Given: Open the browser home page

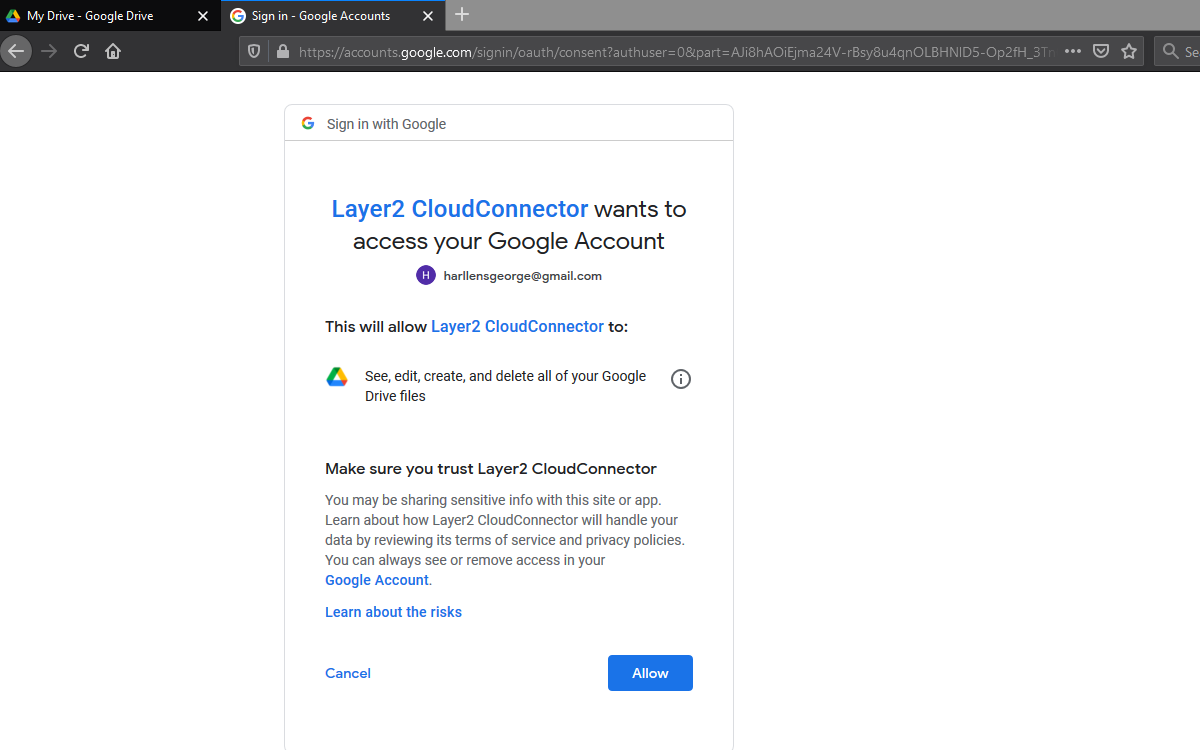Looking at the screenshot, I should pos(113,51).
